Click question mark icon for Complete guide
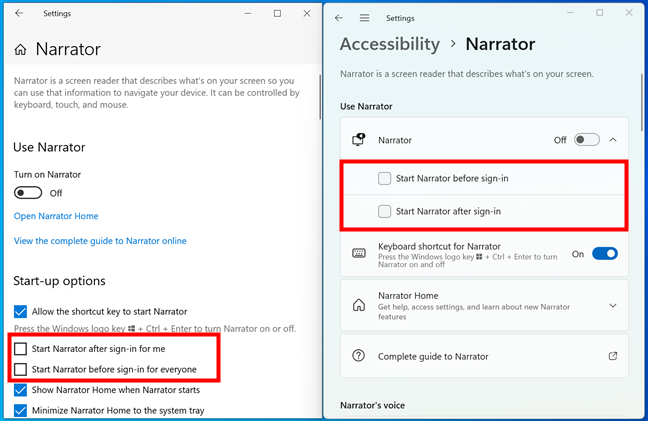The width and height of the screenshot is (648, 421). (x=358, y=356)
